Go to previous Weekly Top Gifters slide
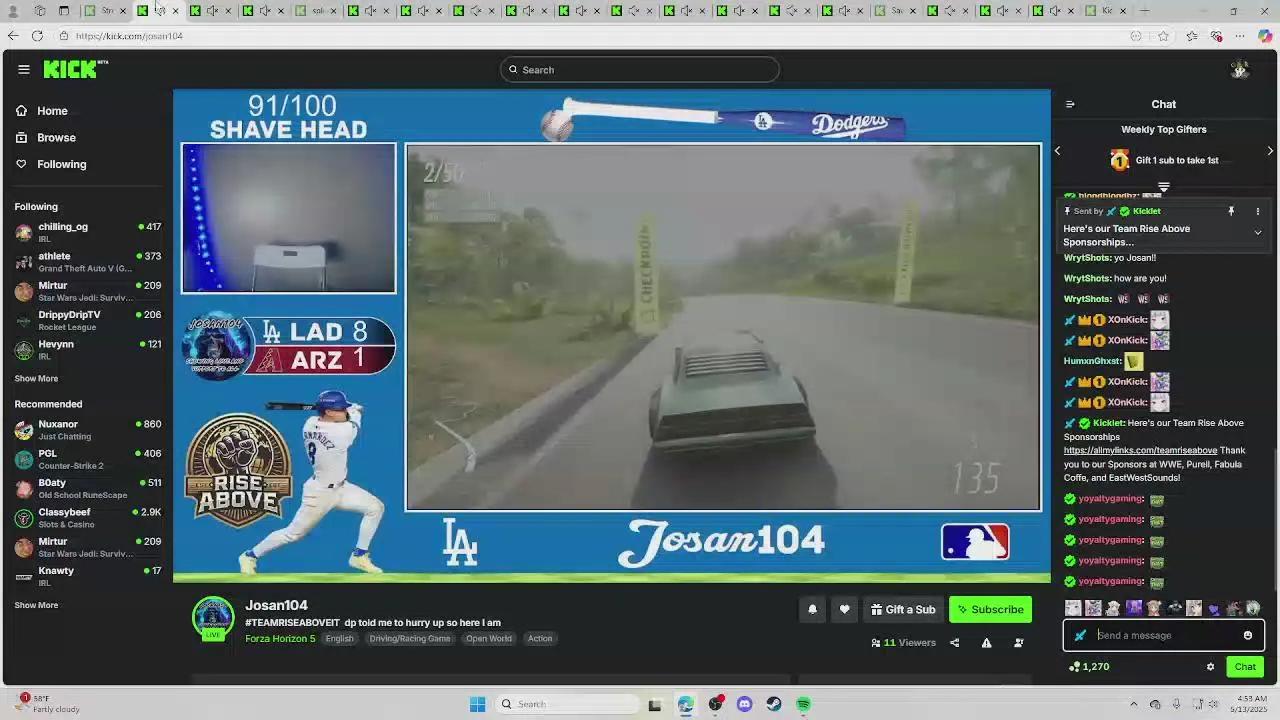1280x720 pixels. tap(1057, 151)
